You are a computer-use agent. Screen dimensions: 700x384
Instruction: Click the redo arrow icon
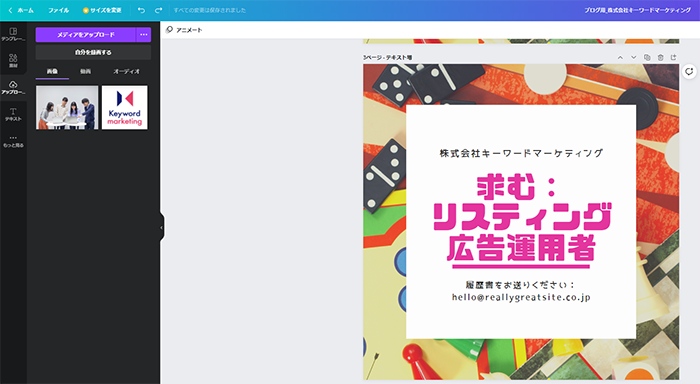pyautogui.click(x=158, y=10)
